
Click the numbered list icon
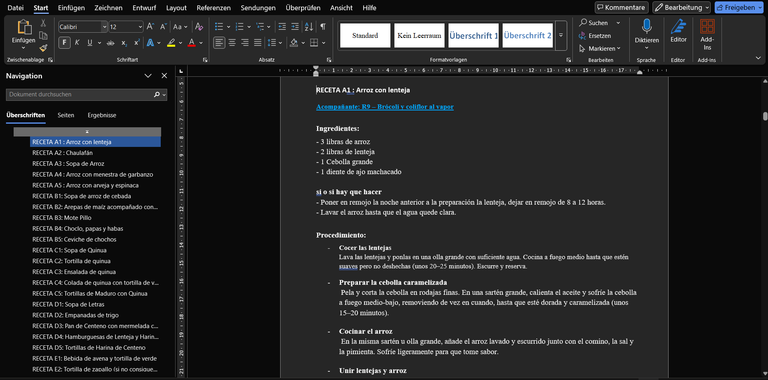[240, 26]
